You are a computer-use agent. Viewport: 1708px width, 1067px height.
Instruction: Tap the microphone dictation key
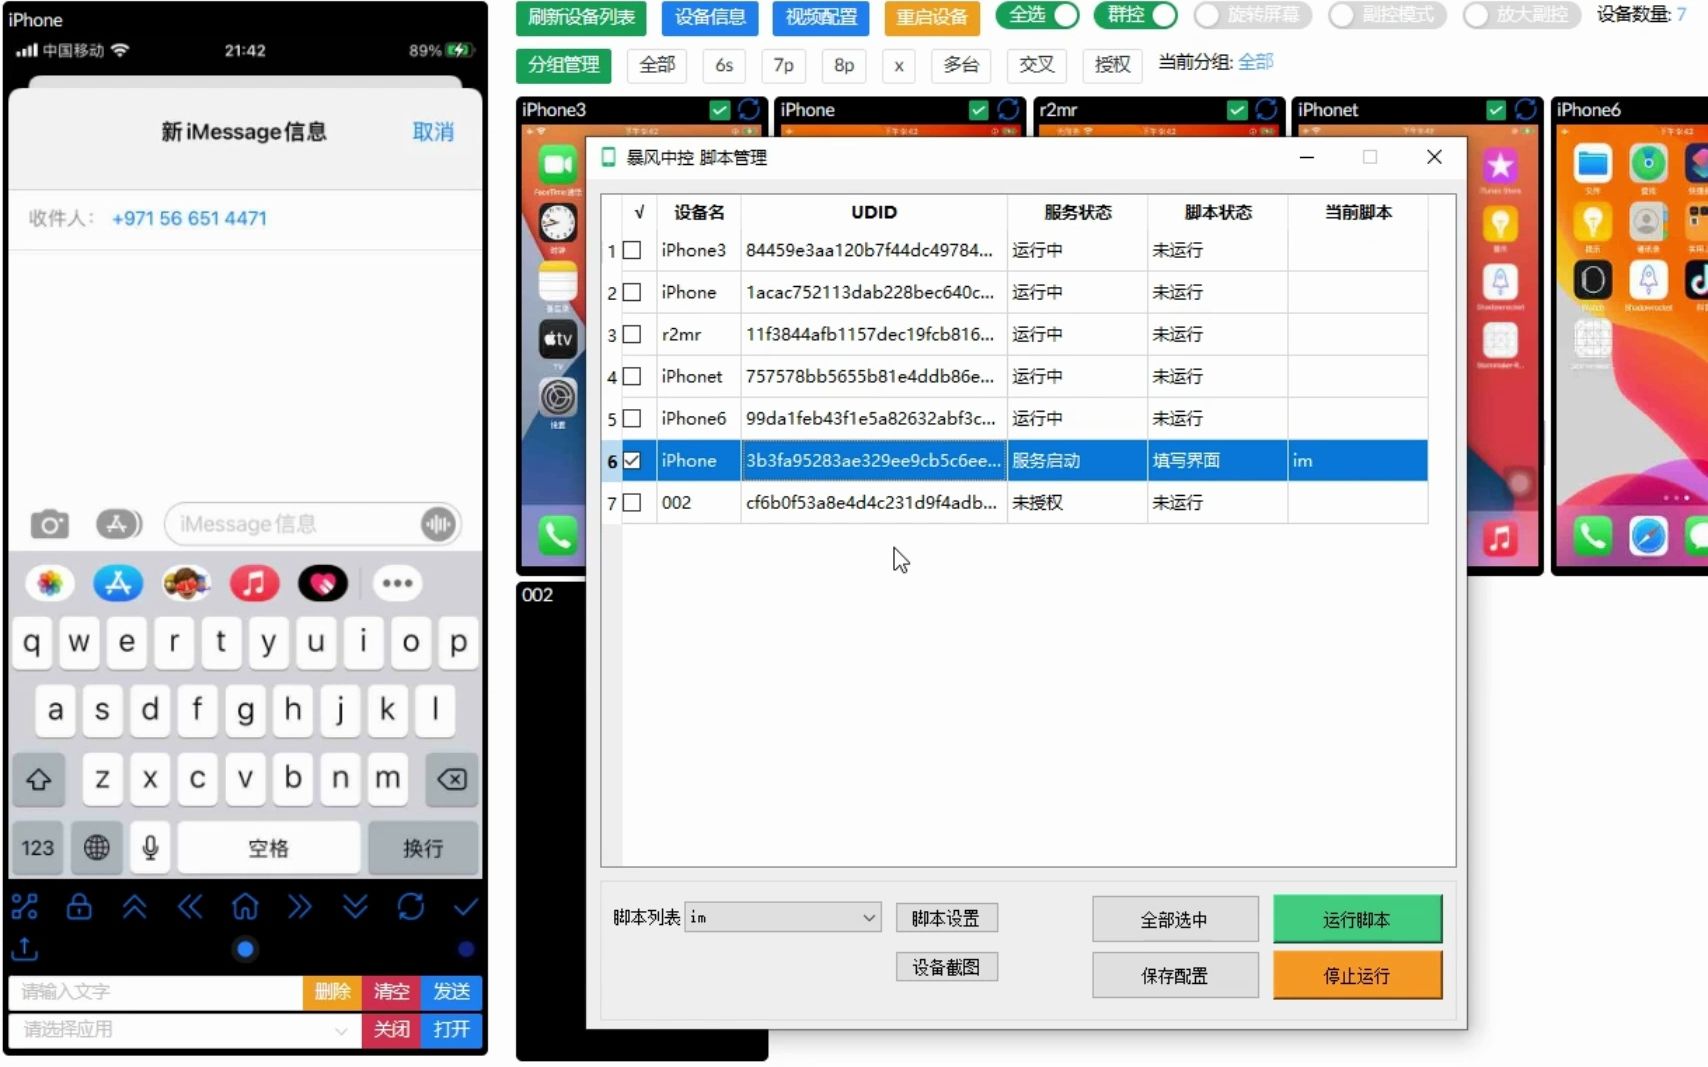point(150,848)
